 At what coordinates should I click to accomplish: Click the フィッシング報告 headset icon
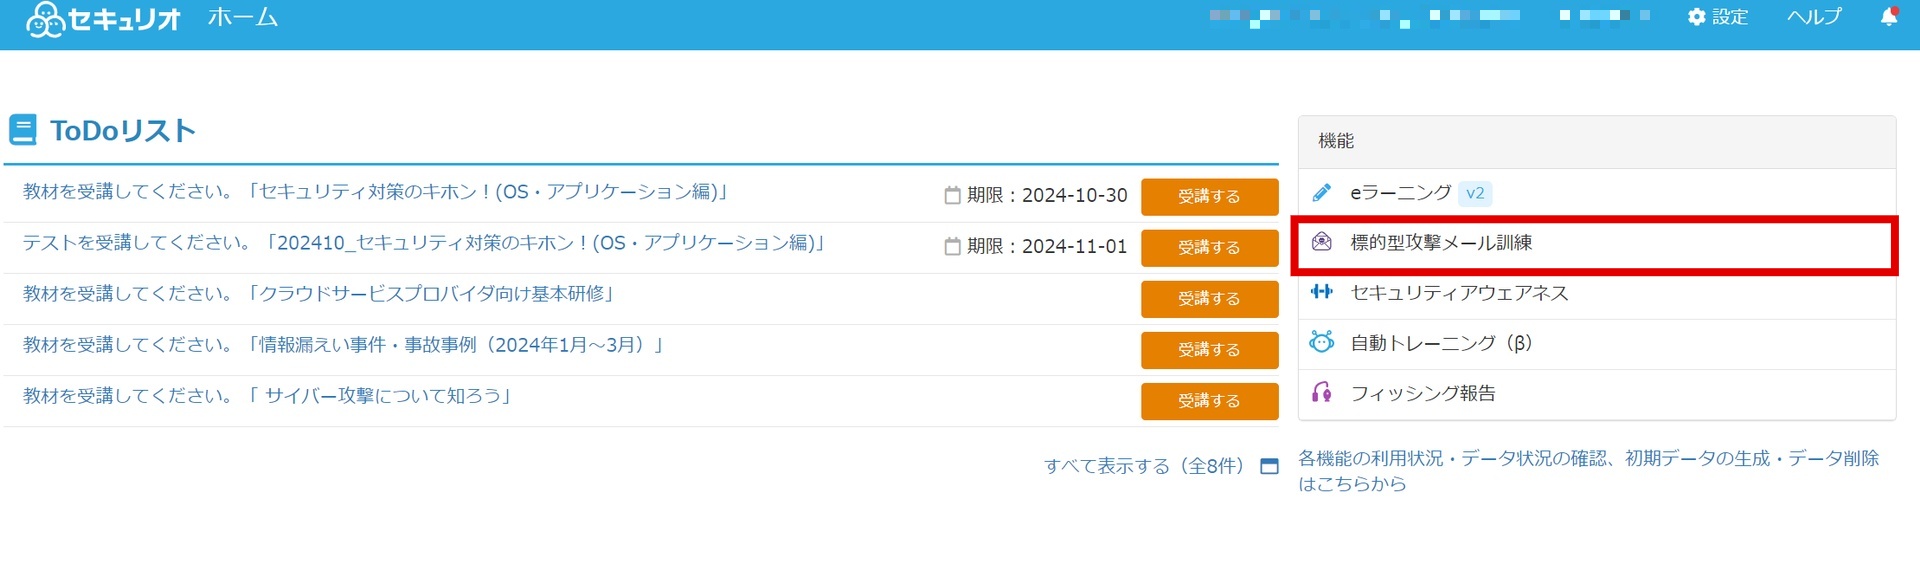[1322, 392]
